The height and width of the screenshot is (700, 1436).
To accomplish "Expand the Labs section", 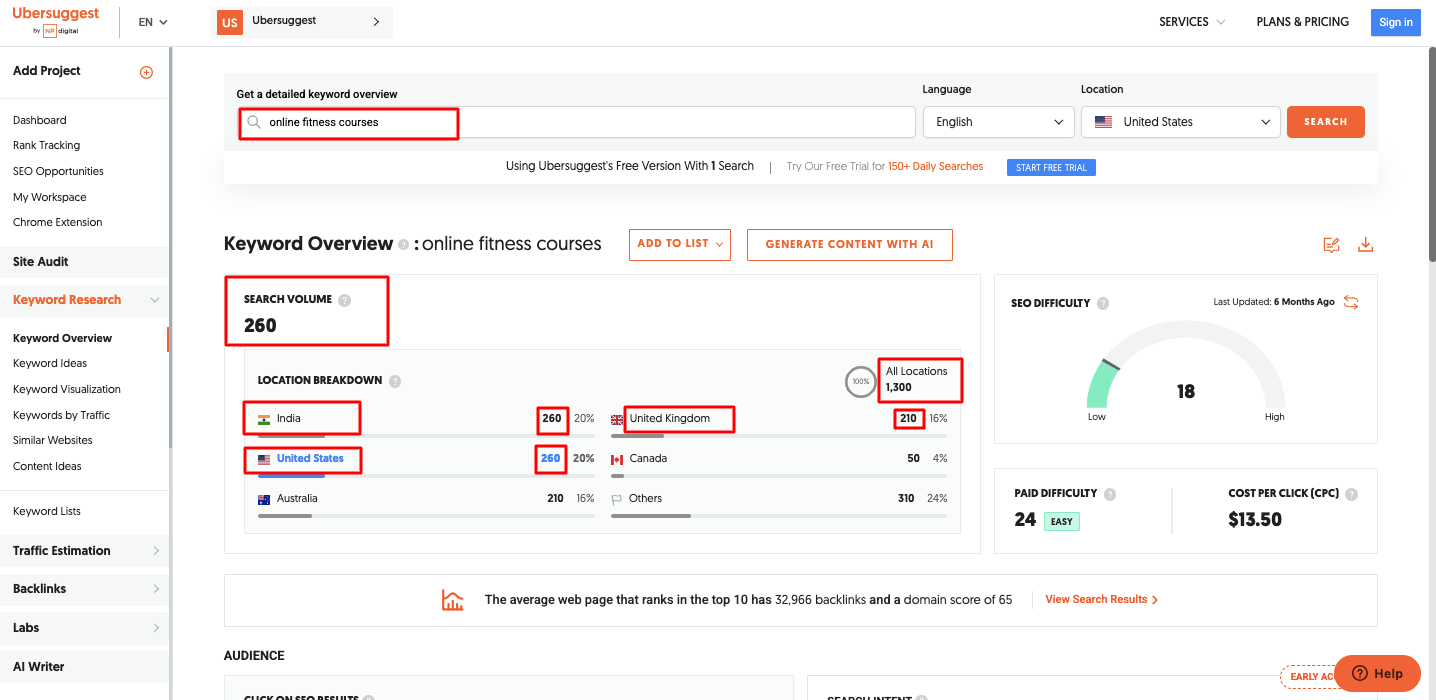I will [x=156, y=628].
